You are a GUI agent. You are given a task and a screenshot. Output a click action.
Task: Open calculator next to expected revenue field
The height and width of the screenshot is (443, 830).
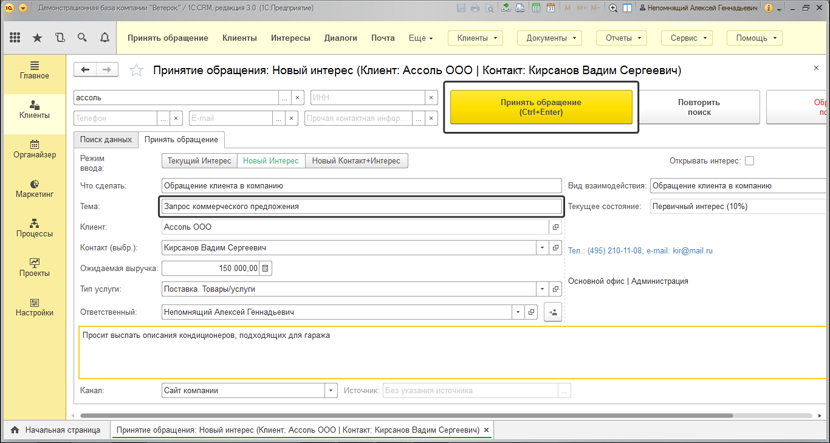click(266, 268)
